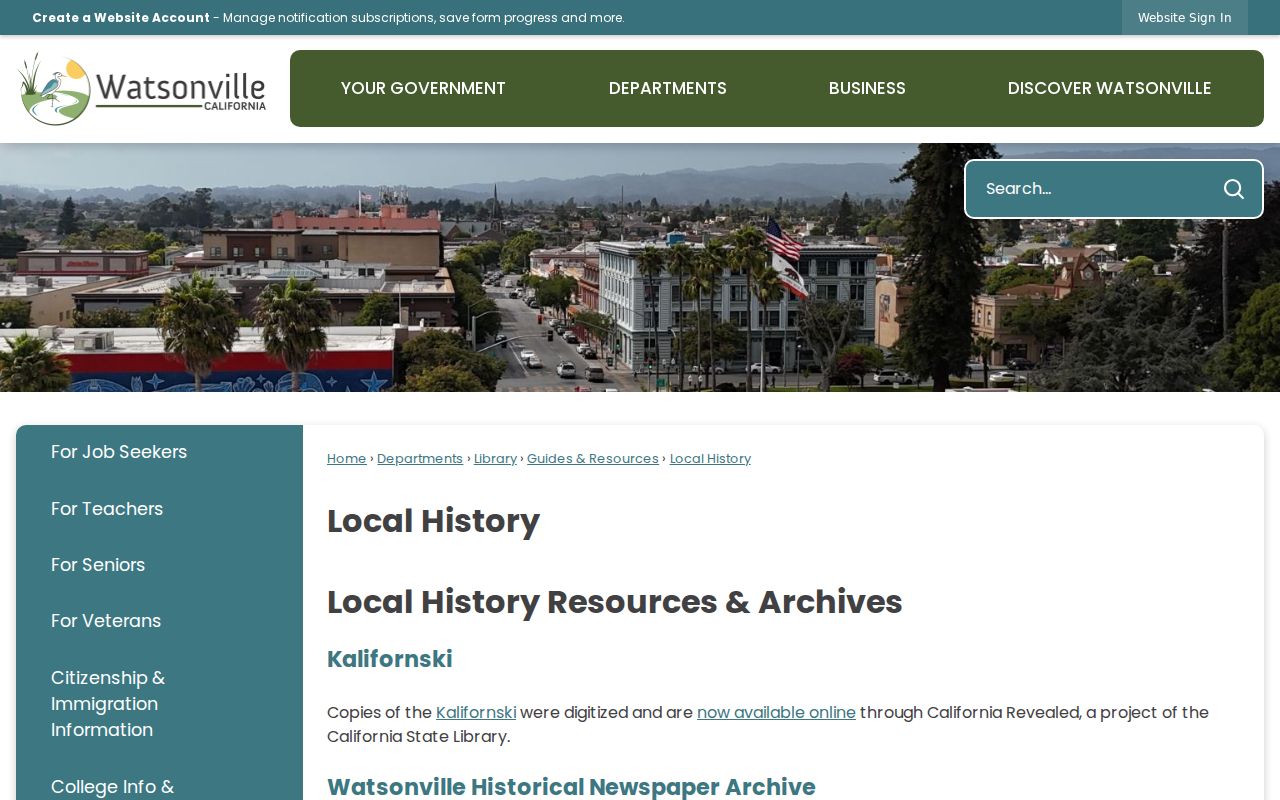
Task: Open the now available online link
Action: [x=776, y=713]
